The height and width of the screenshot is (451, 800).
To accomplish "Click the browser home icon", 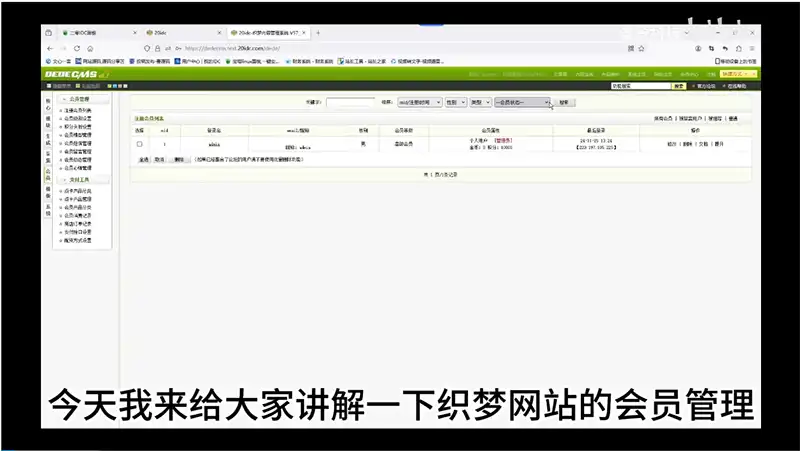I will [x=90, y=48].
